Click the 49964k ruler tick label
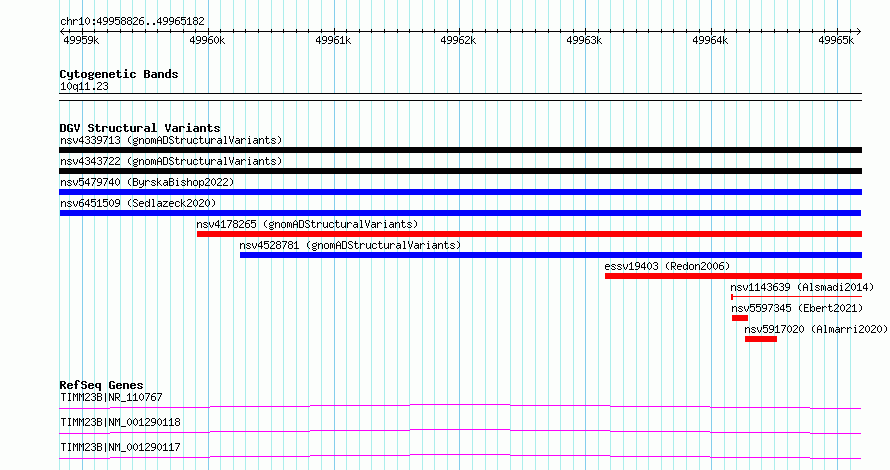 tap(710, 40)
